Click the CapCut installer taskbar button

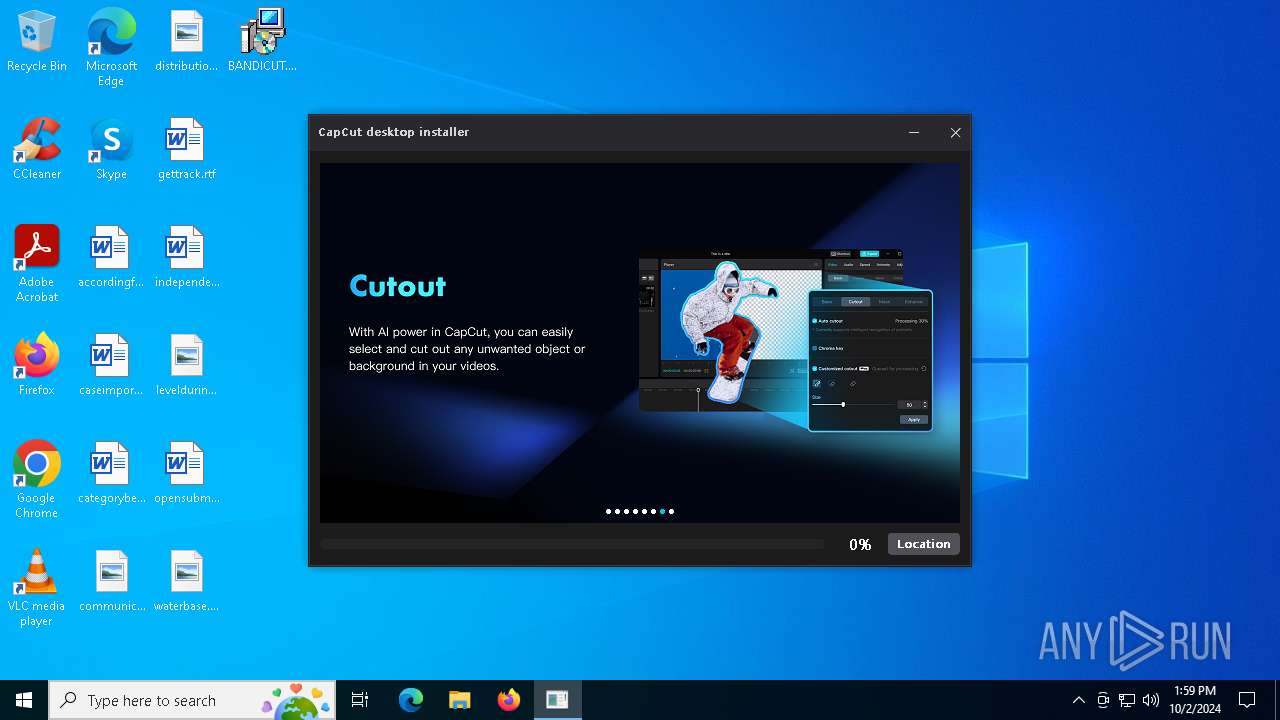(557, 700)
